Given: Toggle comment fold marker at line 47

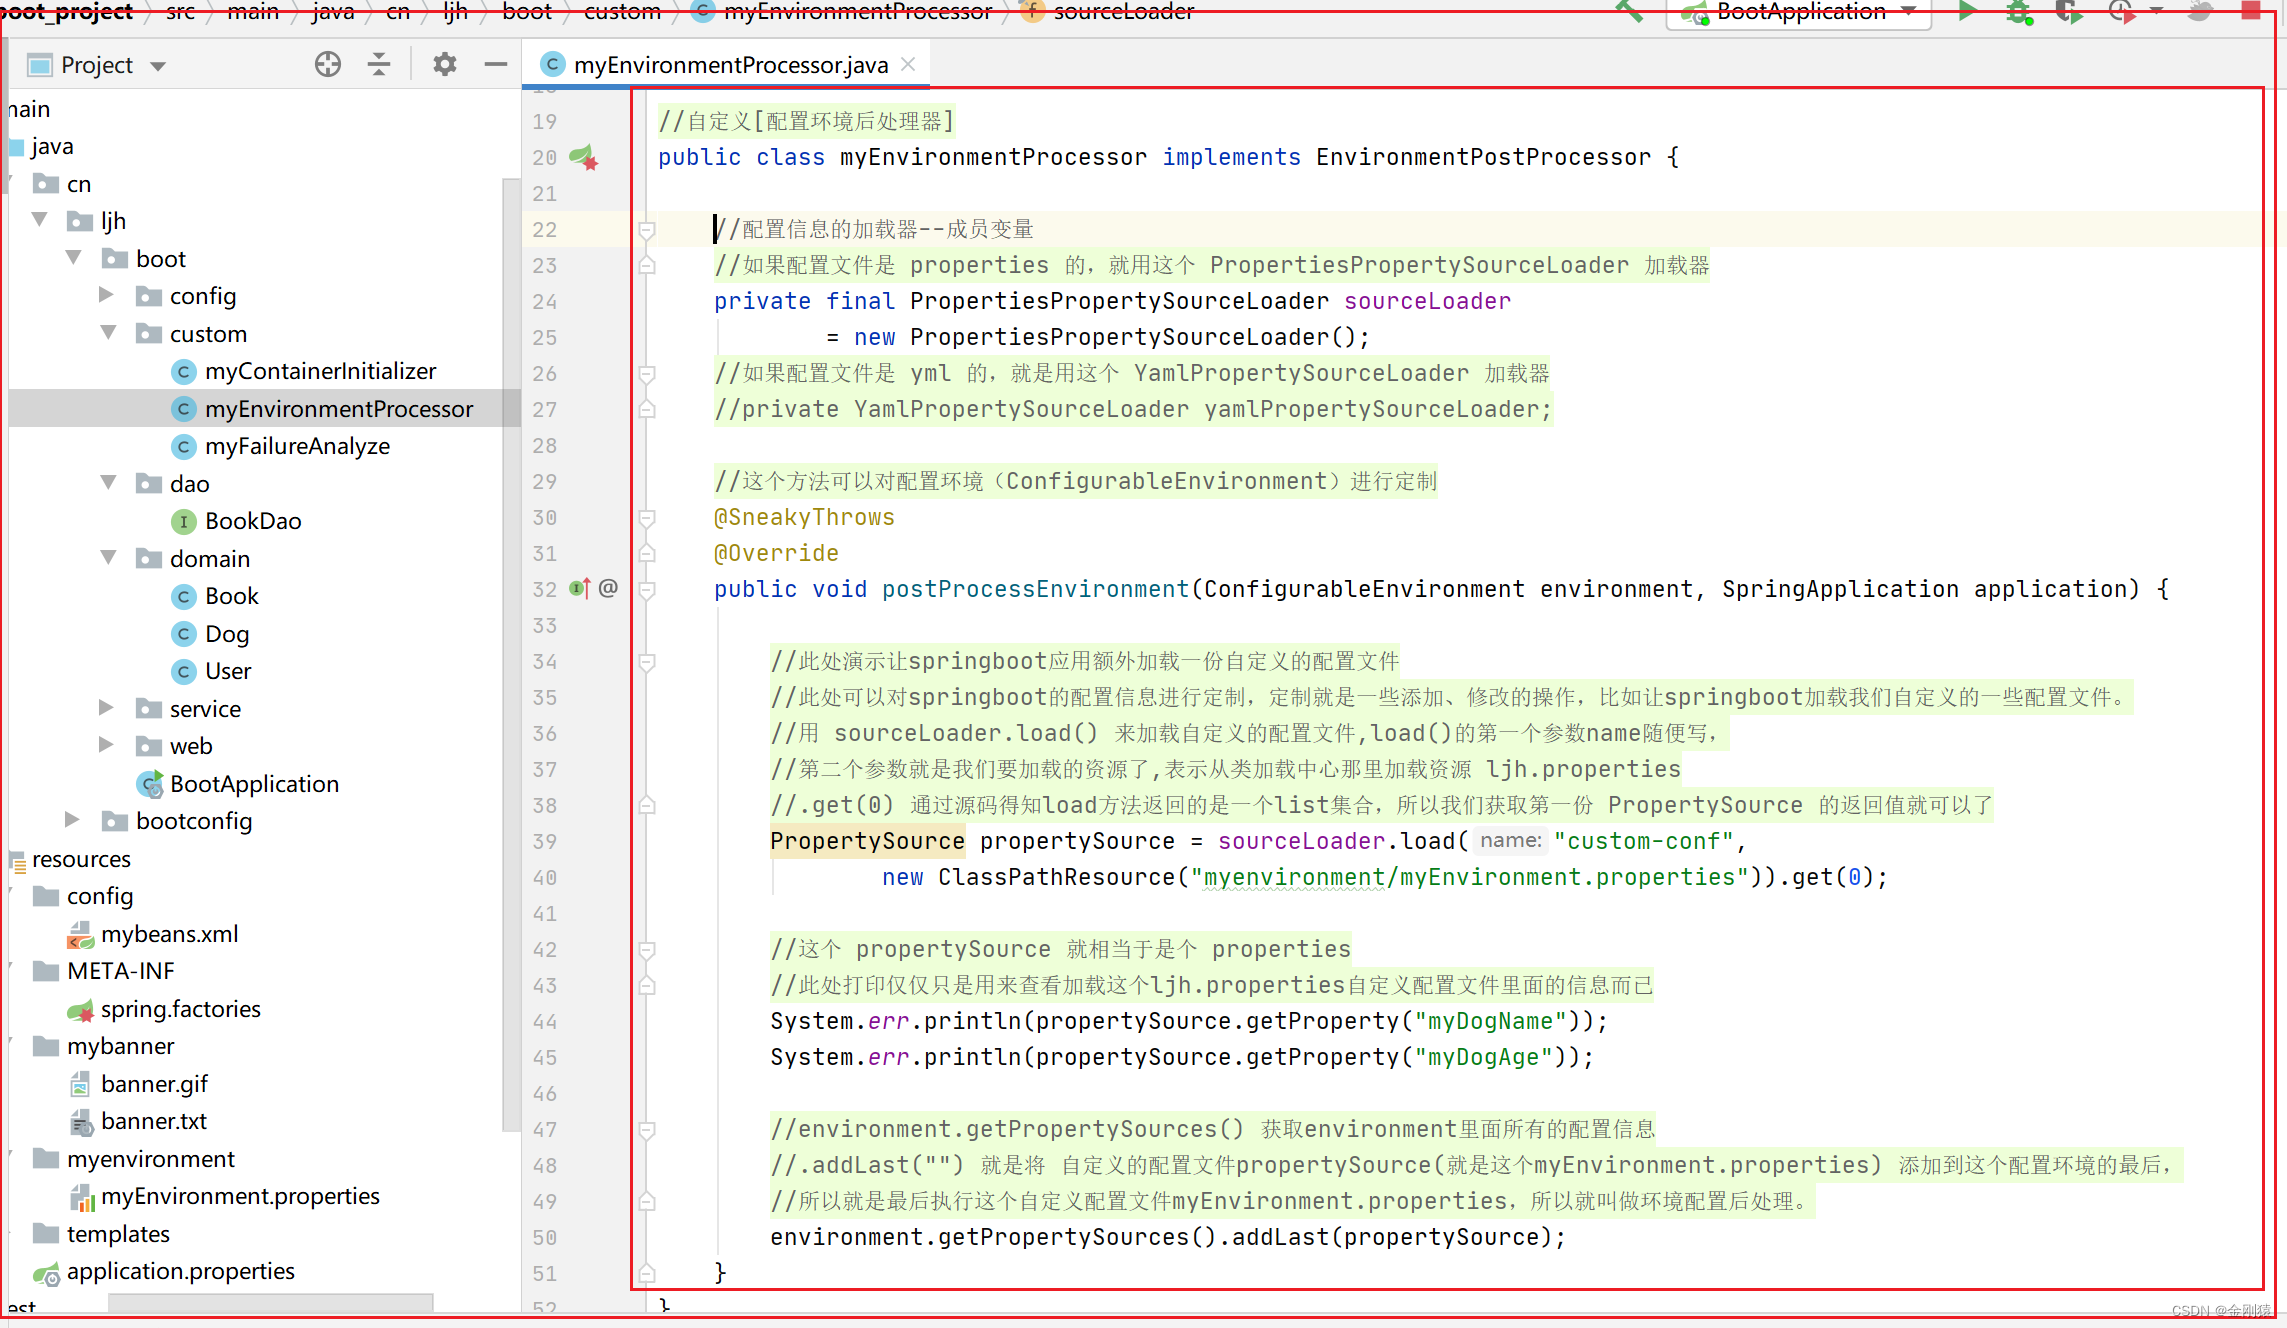Looking at the screenshot, I should tap(647, 1130).
